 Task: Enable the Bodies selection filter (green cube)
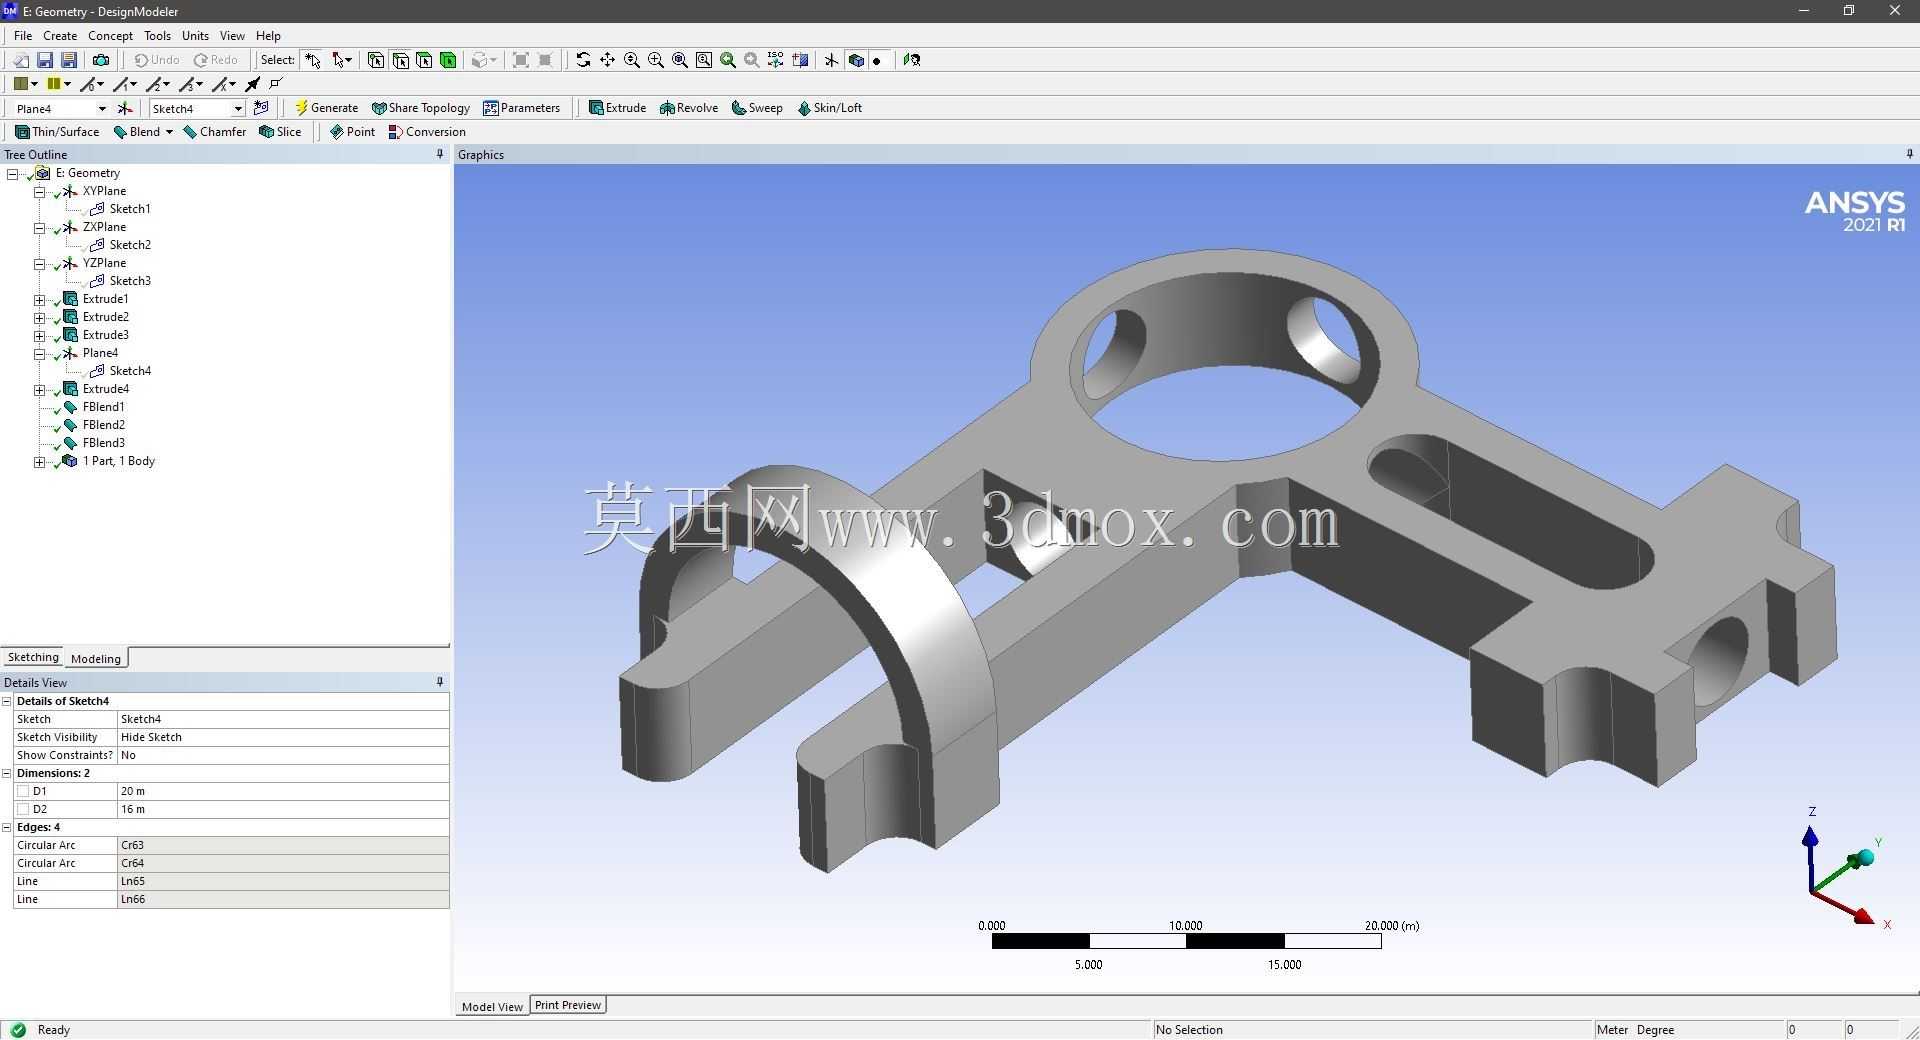448,60
